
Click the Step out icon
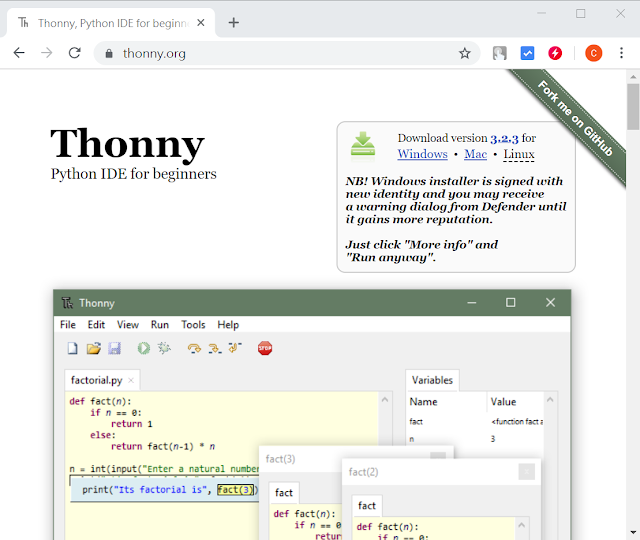click(x=235, y=347)
